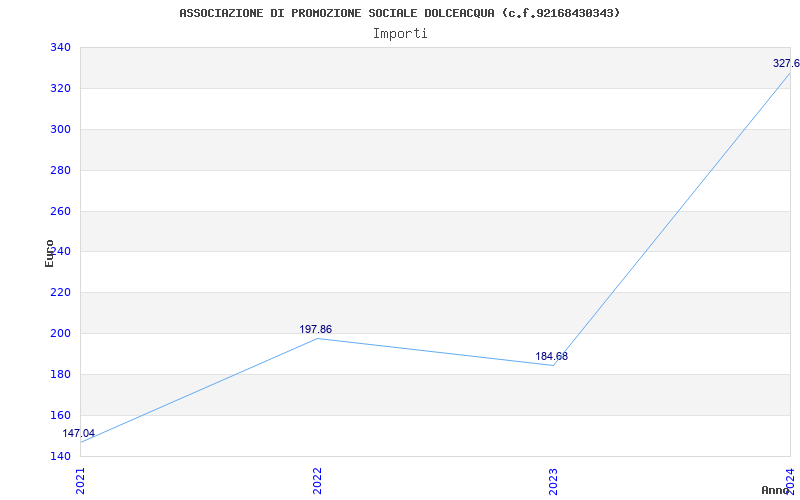Click the 2023 x-axis label
The image size is (800, 500).
tap(554, 480)
